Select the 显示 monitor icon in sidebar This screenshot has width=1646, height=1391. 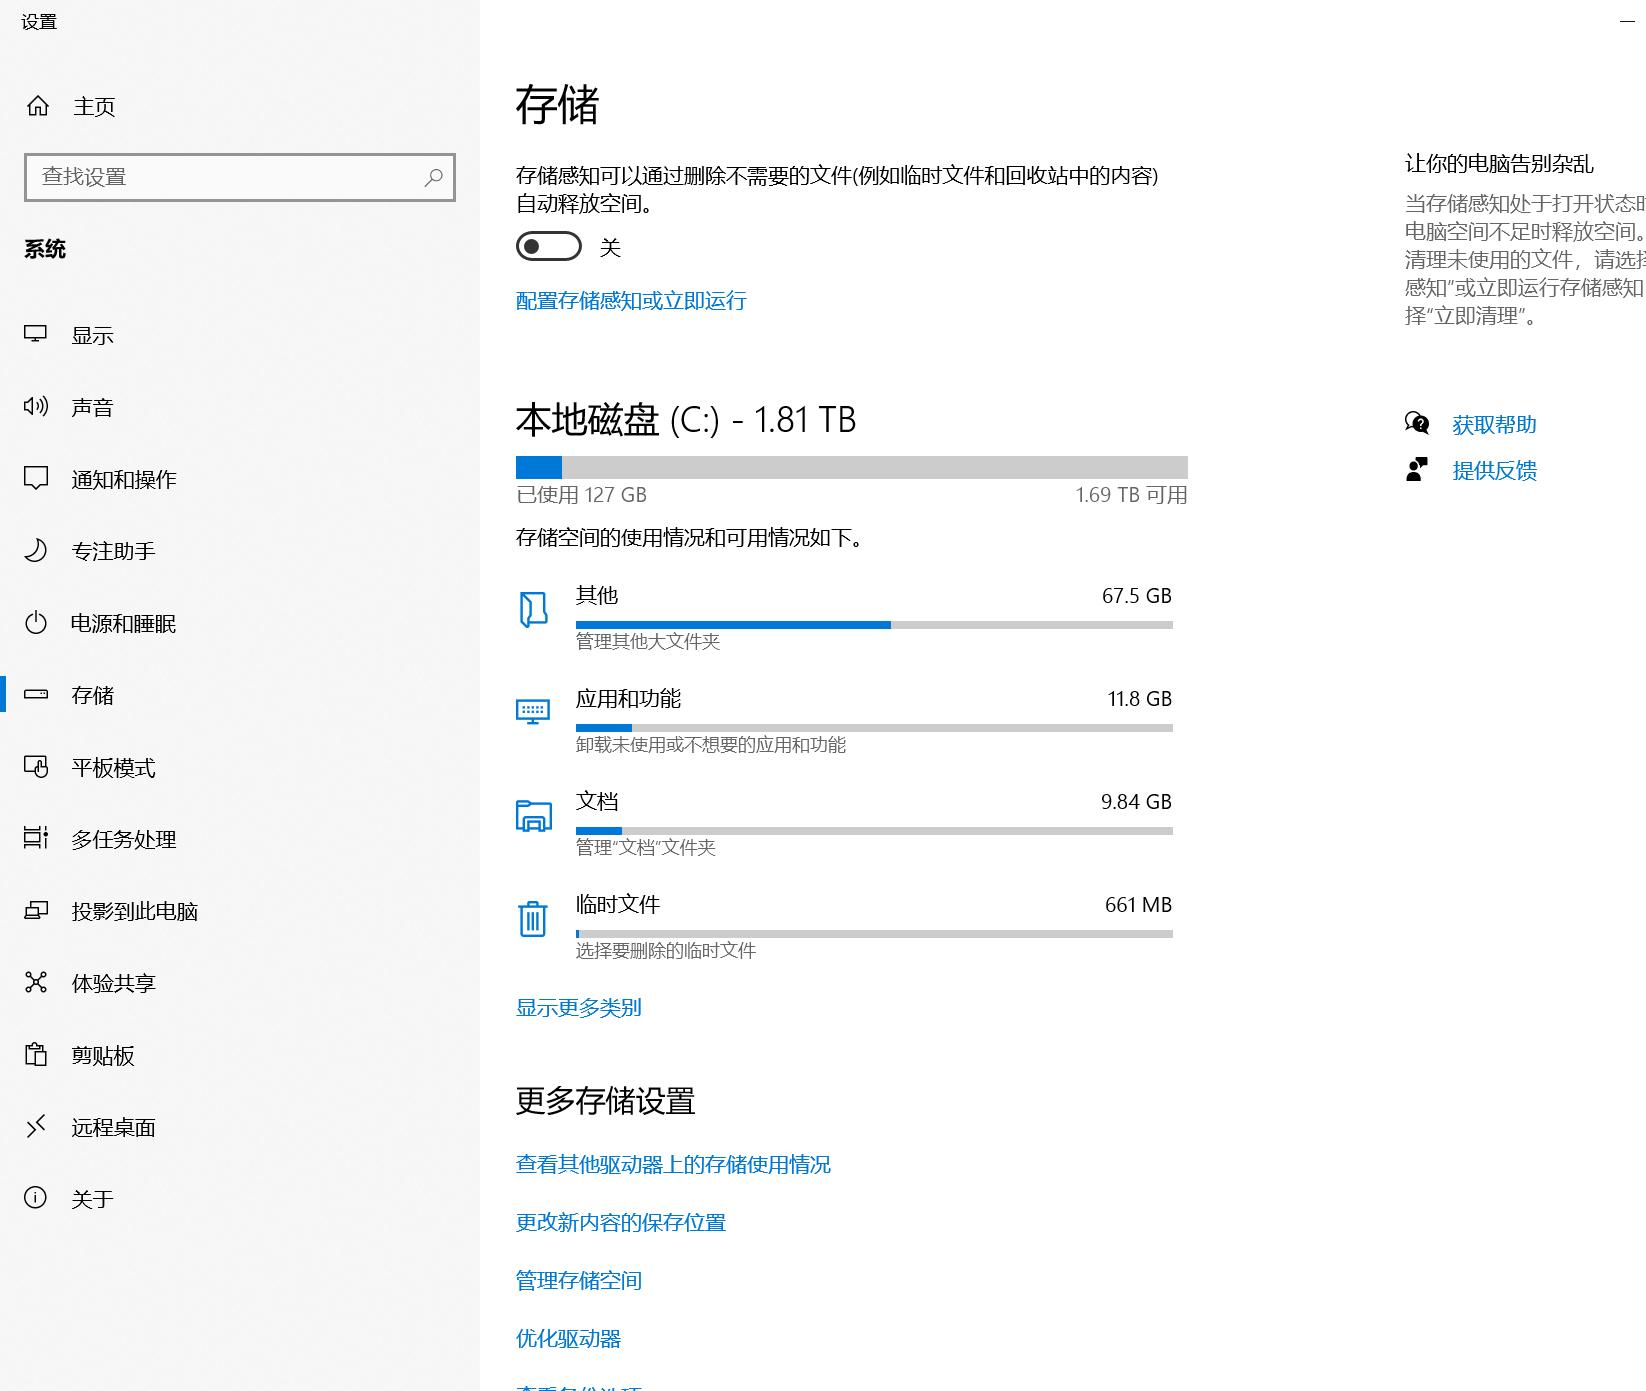tap(37, 335)
